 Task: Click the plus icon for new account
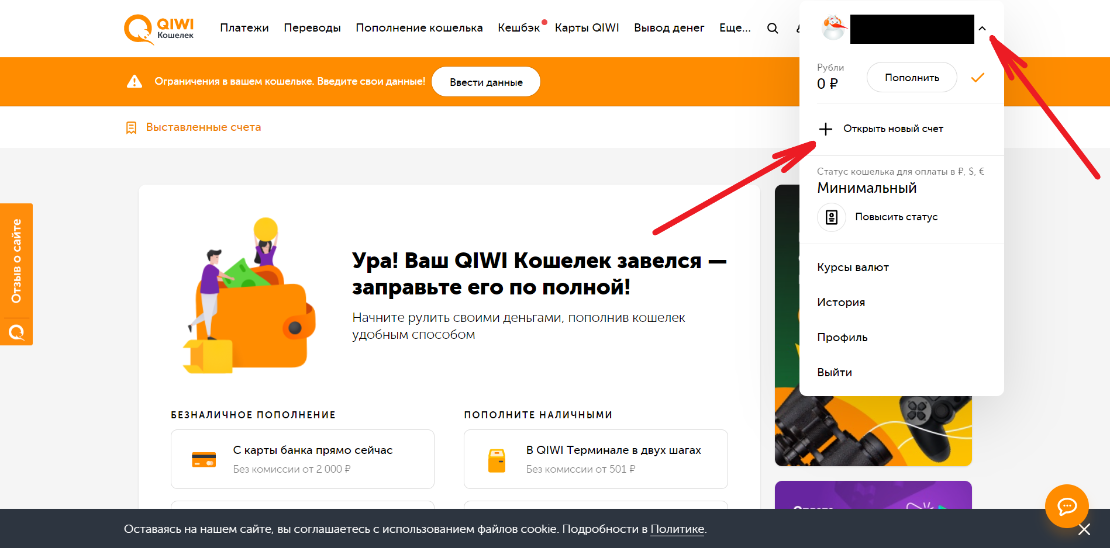point(825,129)
